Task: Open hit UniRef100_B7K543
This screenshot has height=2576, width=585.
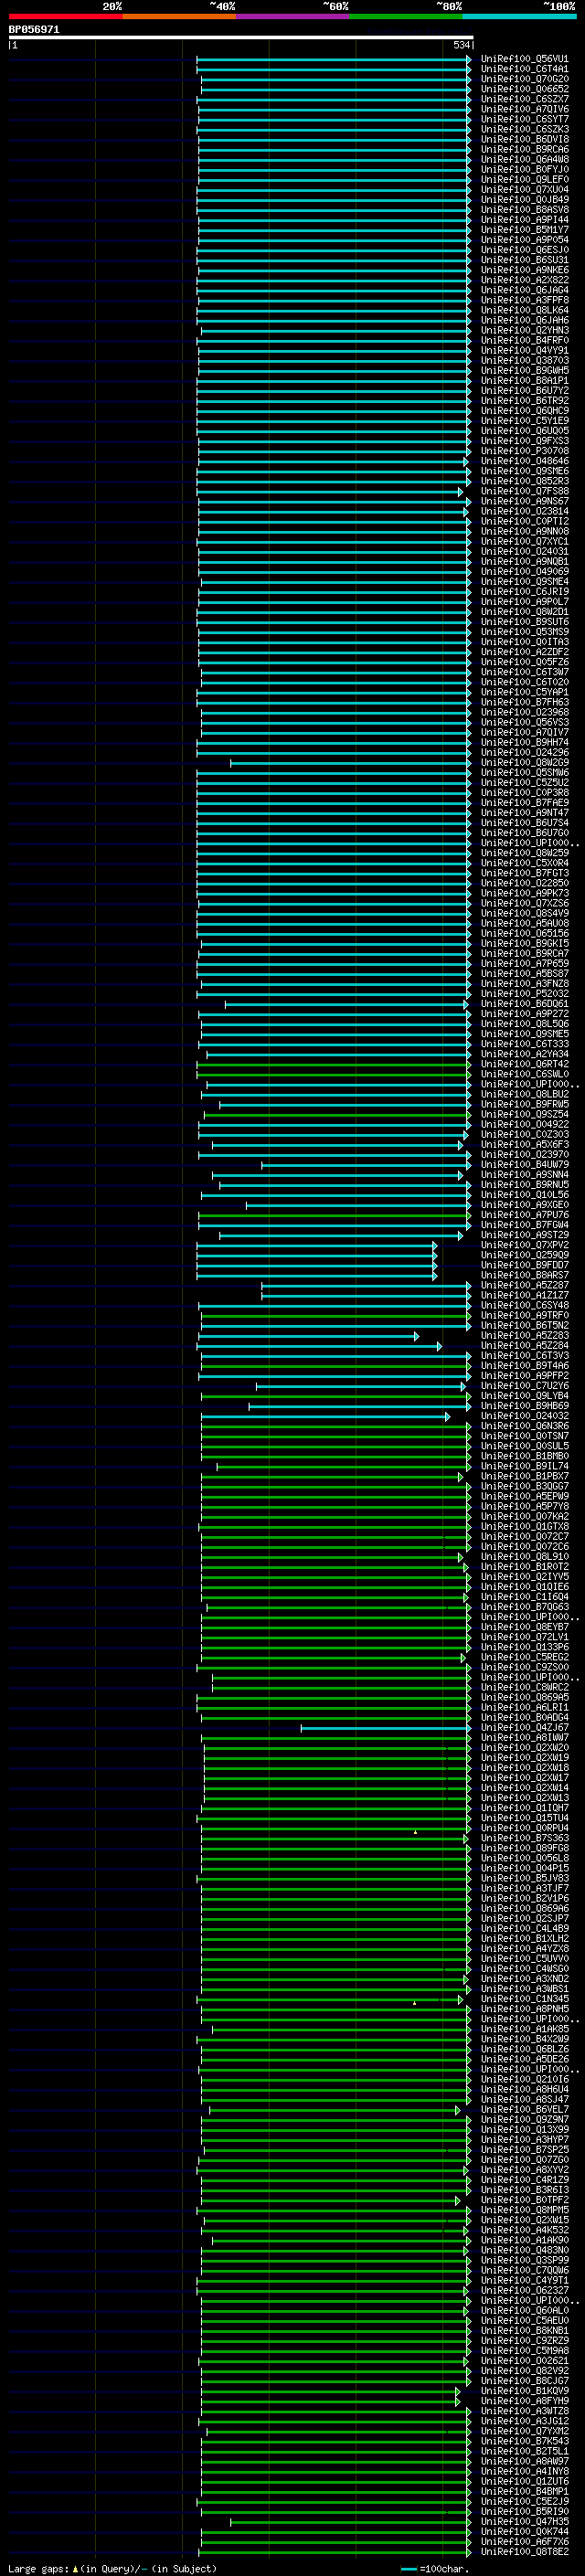Action: [x=524, y=2441]
